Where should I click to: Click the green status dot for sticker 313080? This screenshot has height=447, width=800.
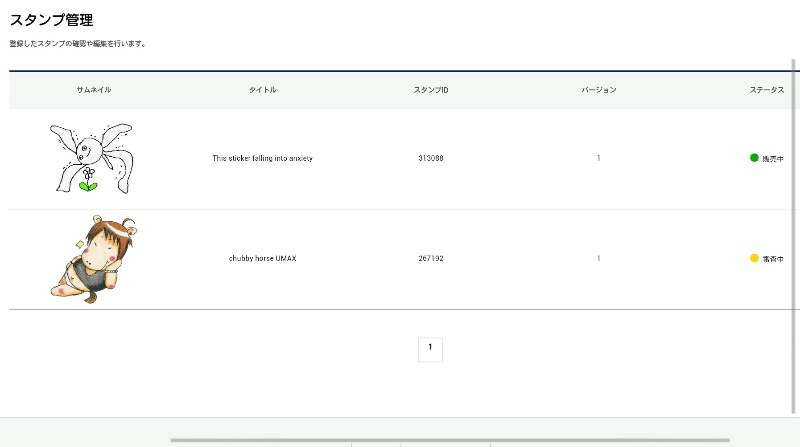tap(754, 158)
